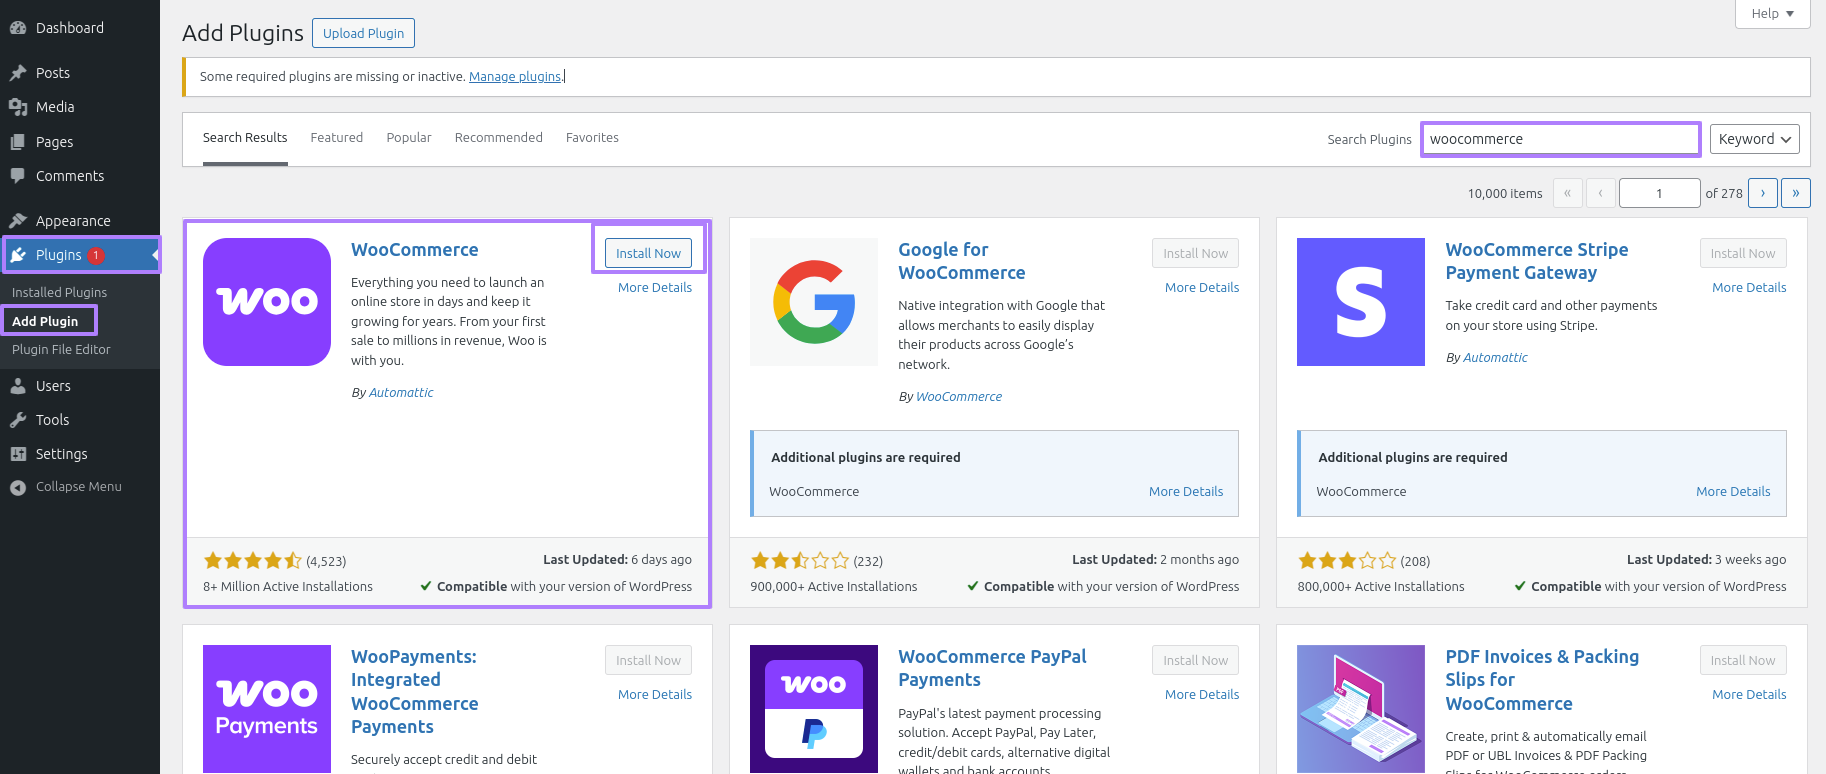Open Installed Plugins submenu item
Image resolution: width=1826 pixels, height=774 pixels.
[59, 293]
